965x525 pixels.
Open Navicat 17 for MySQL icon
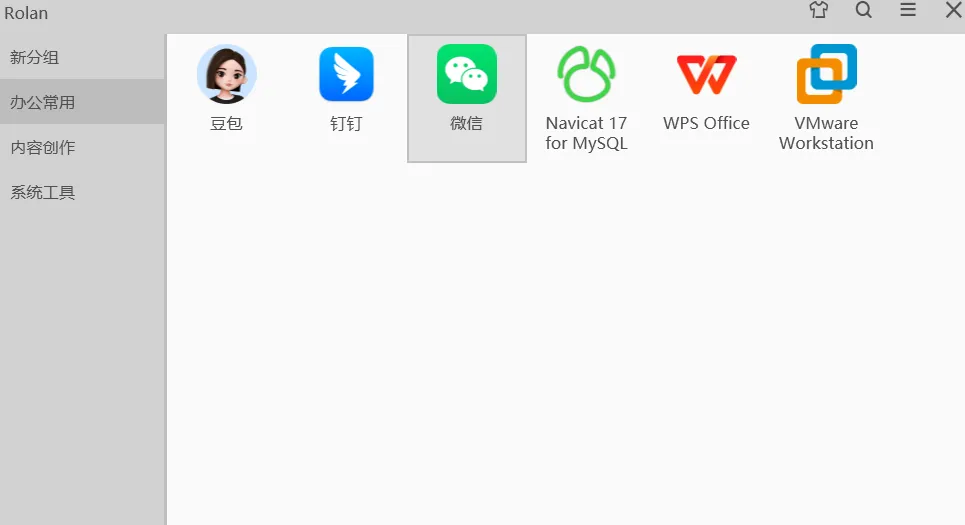pos(587,74)
